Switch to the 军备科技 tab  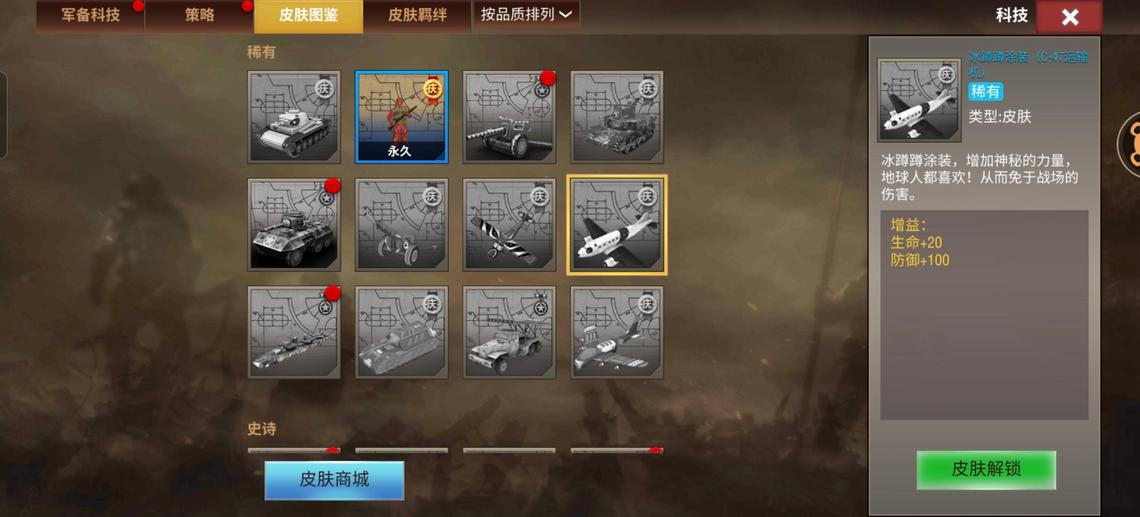pos(90,15)
